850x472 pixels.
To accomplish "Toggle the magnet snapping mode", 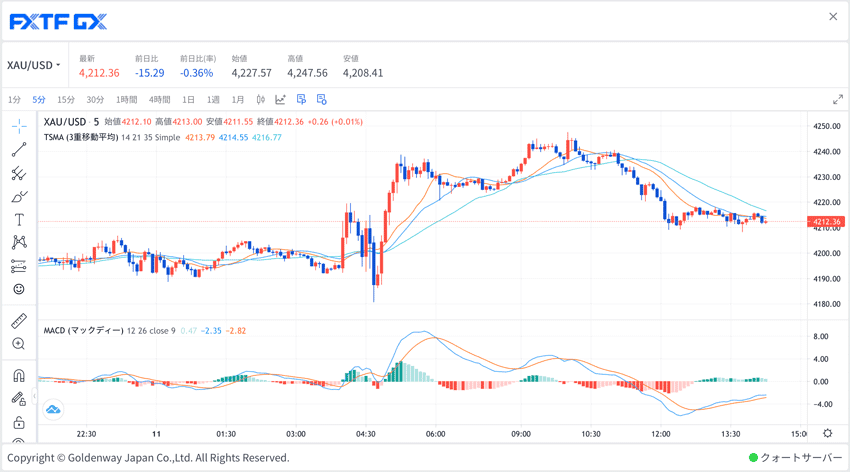I will point(19,376).
